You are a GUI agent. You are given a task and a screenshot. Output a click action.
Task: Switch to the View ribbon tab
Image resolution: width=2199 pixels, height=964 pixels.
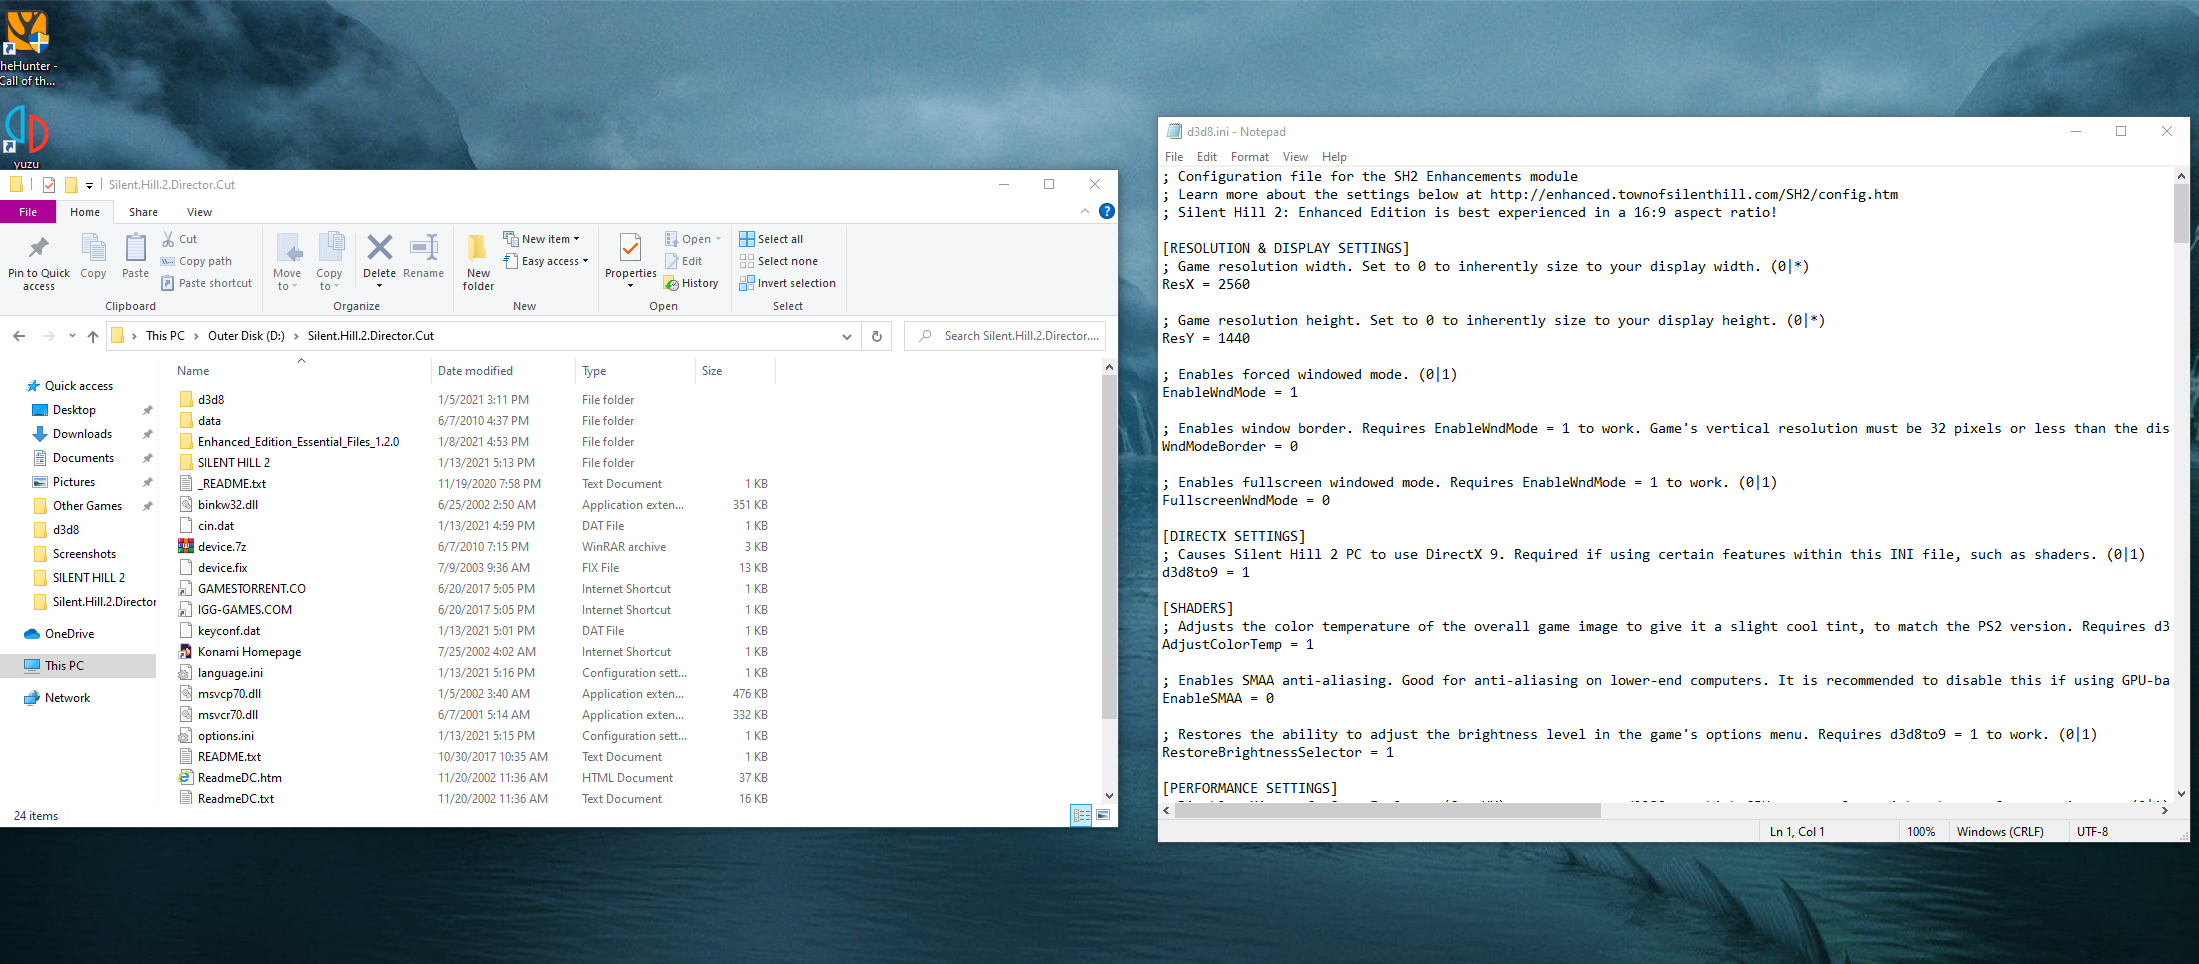pyautogui.click(x=199, y=211)
